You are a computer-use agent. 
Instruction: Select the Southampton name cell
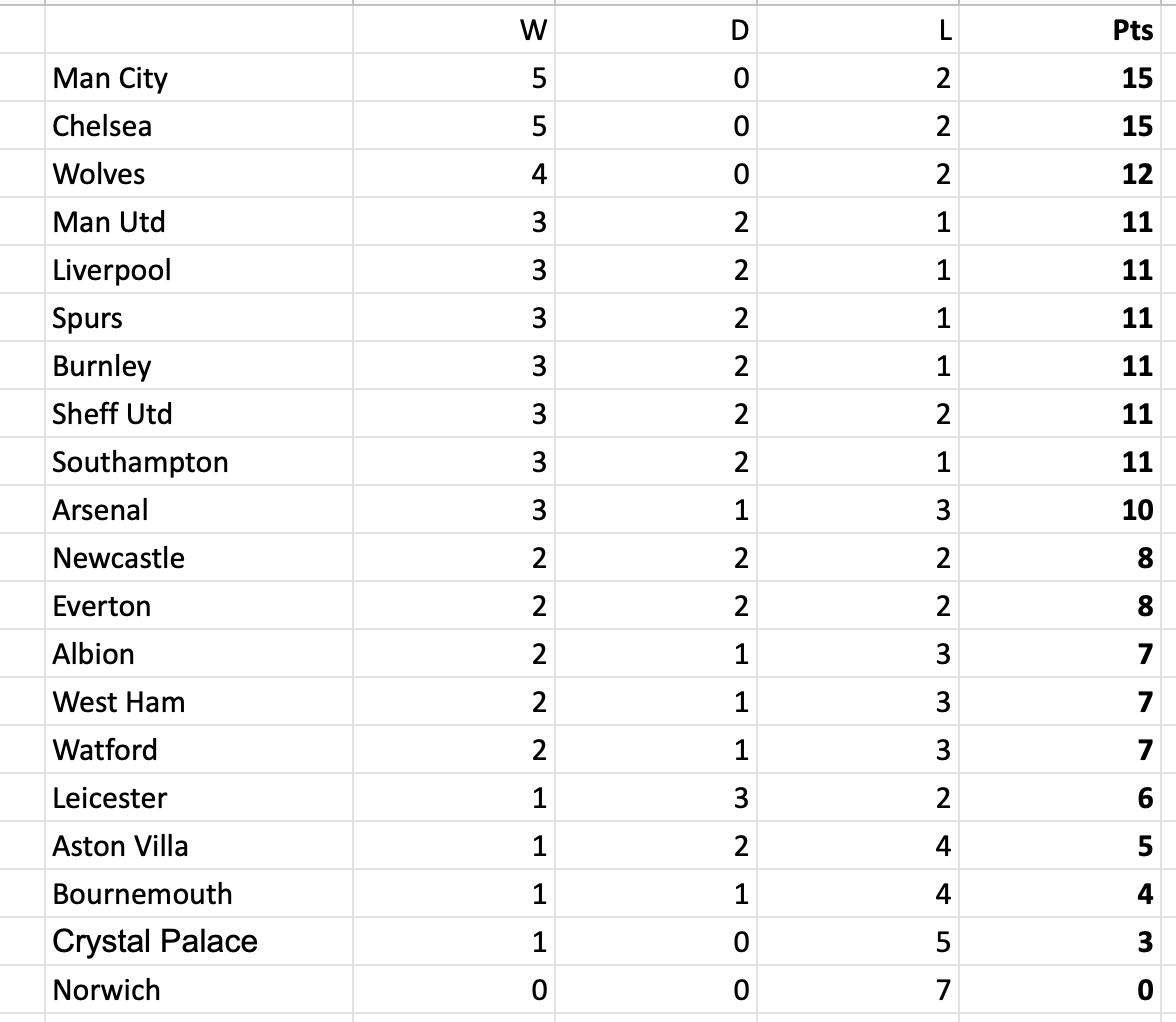click(x=199, y=461)
